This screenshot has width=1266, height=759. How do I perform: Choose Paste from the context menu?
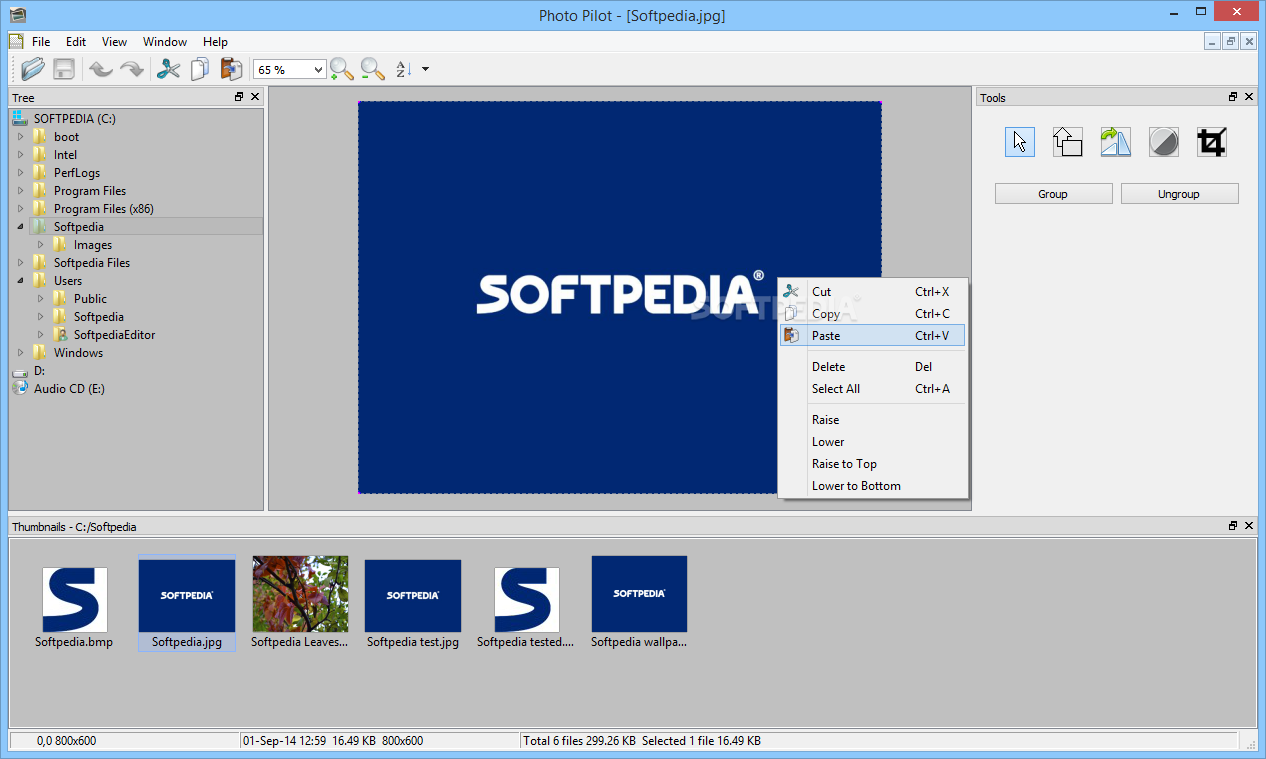872,336
